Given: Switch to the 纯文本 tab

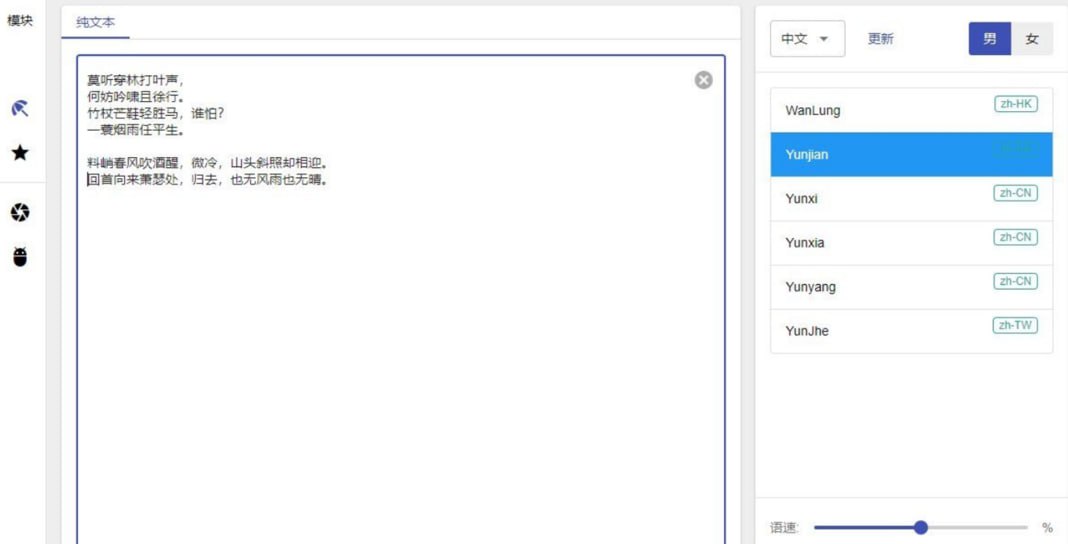Looking at the screenshot, I should [x=96, y=22].
